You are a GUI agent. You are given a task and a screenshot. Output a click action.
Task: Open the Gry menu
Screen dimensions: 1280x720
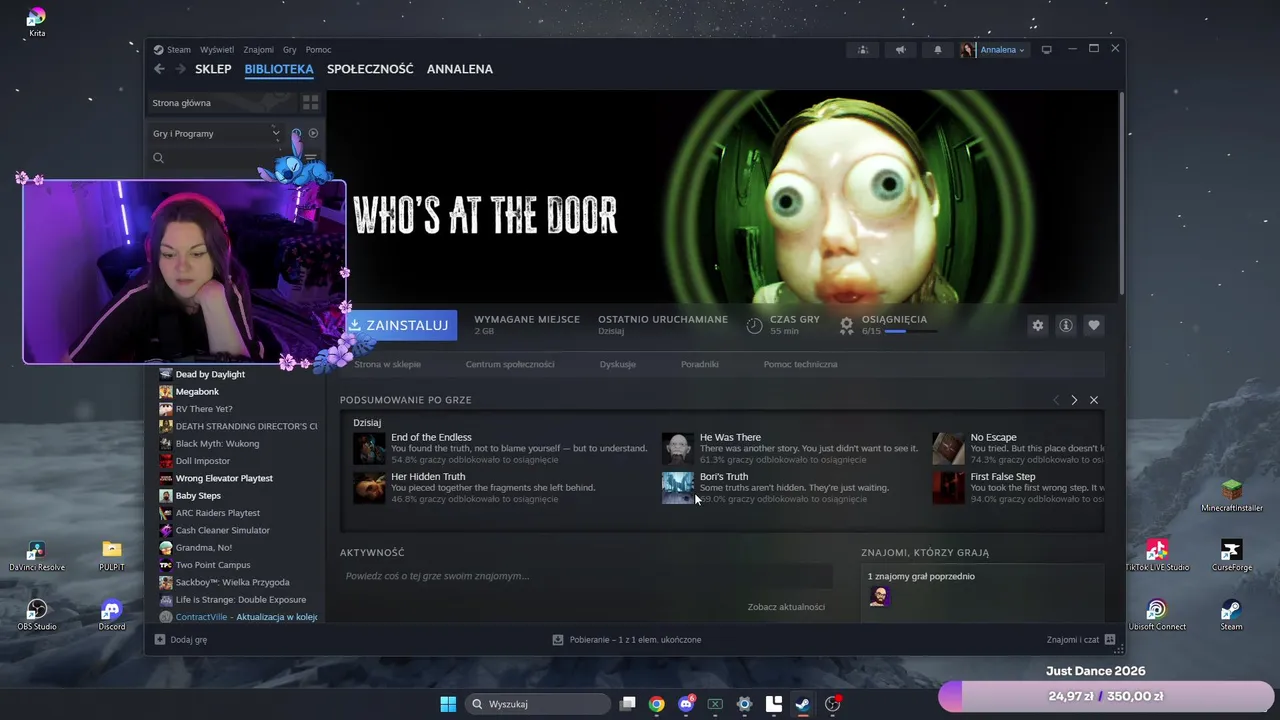290,50
